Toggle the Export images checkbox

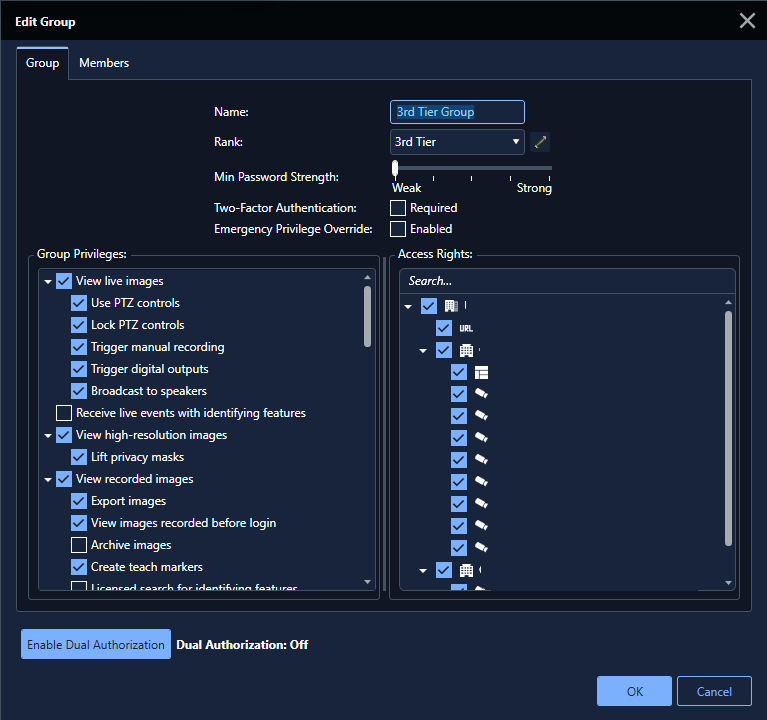pyautogui.click(x=79, y=501)
